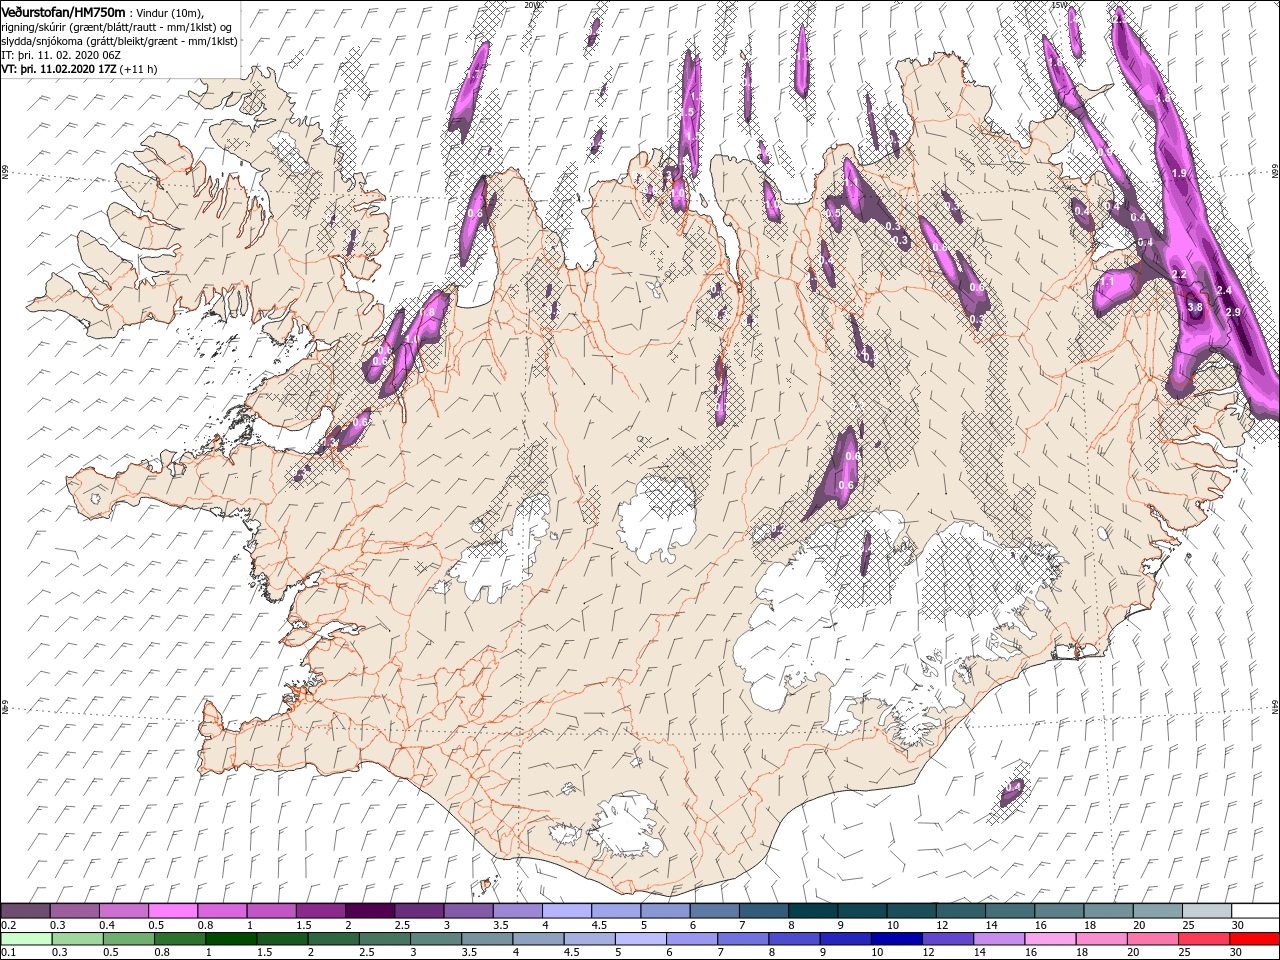The image size is (1280, 960).
Task: Click the dark mauve 0.2–0.3 swatch in the upper legend row
Action: pyautogui.click(x=25, y=911)
